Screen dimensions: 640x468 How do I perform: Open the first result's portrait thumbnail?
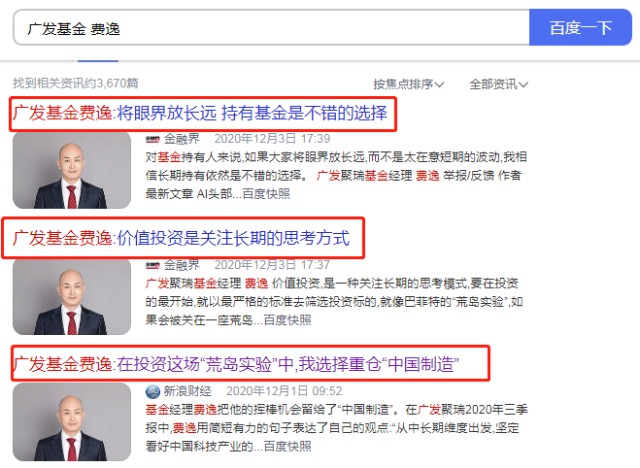[x=72, y=170]
